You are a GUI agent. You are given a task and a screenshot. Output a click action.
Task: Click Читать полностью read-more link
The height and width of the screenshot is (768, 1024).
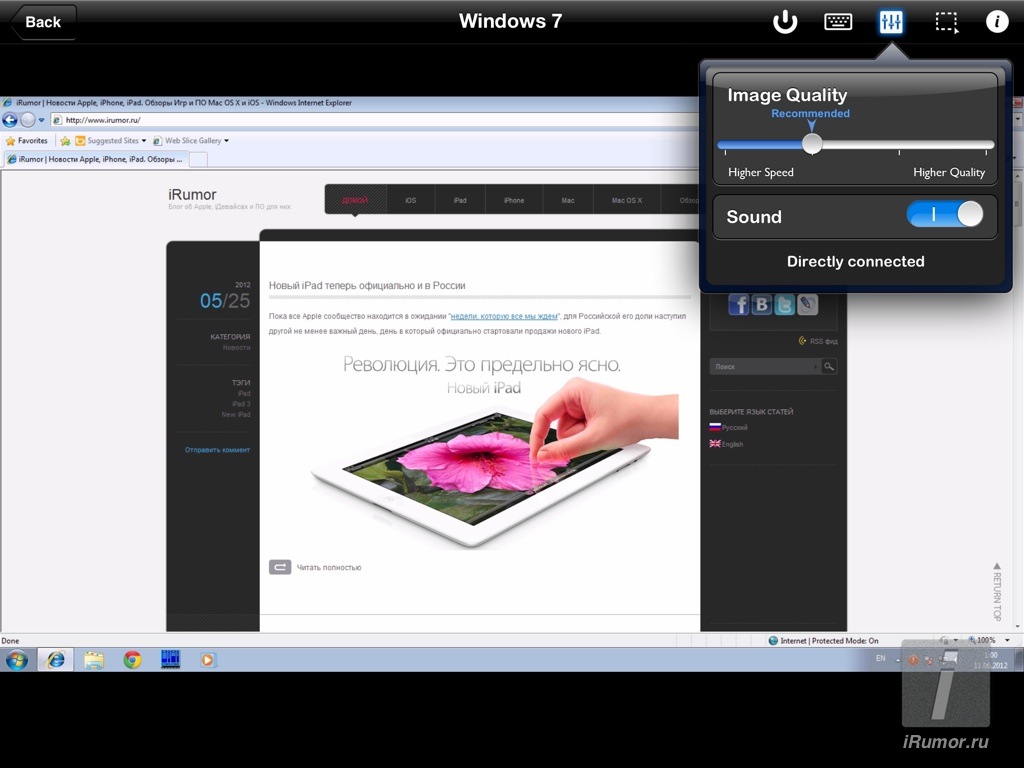pyautogui.click(x=315, y=567)
